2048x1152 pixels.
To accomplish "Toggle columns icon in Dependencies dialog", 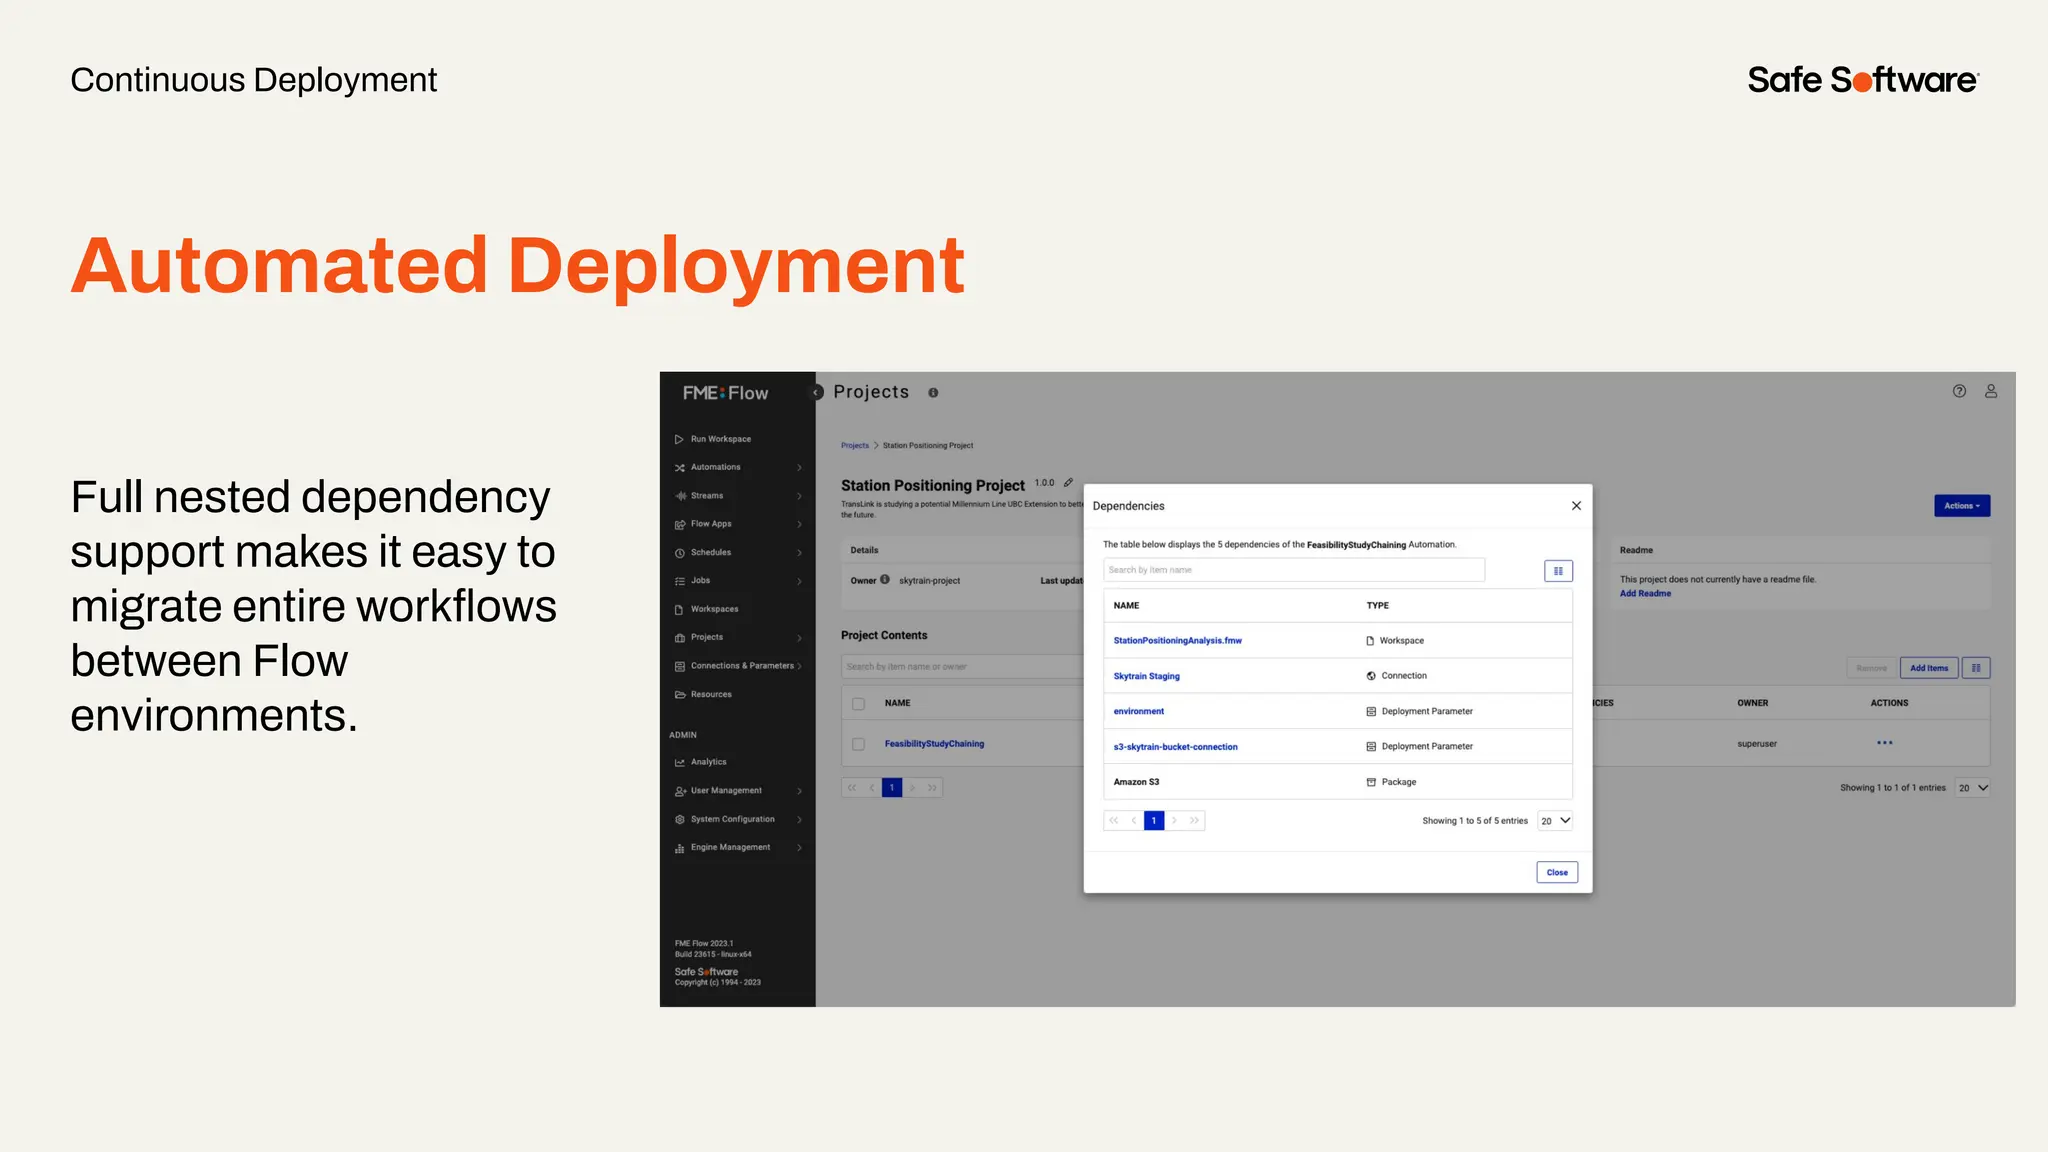I will click(x=1558, y=571).
